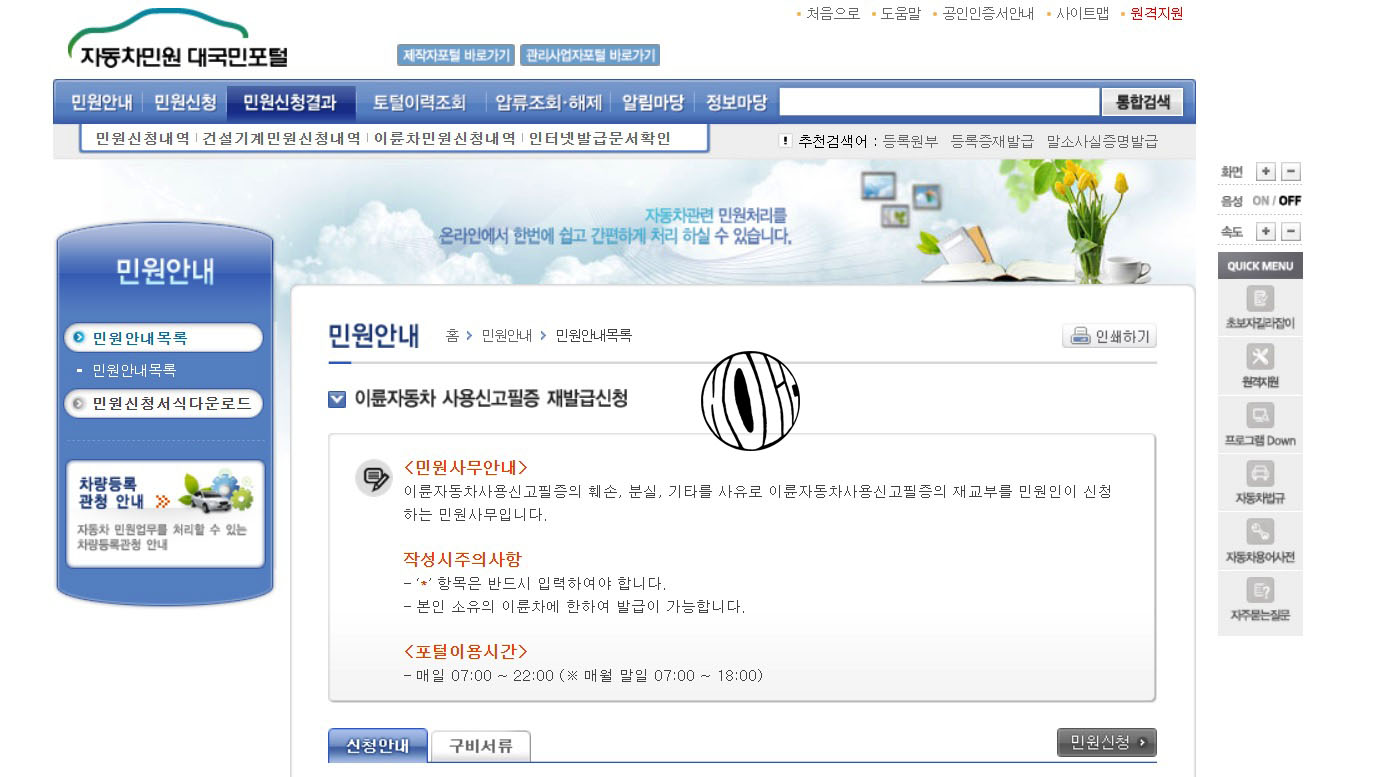This screenshot has height=777, width=1392.
Task: Click the 통합검색 search button
Action: (x=1142, y=102)
